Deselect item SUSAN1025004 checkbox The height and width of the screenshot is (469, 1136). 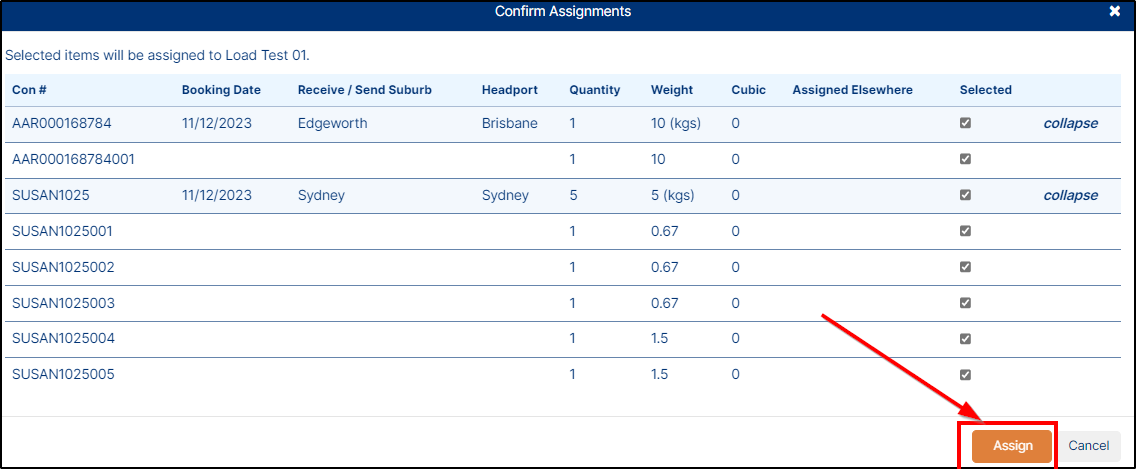coord(965,339)
